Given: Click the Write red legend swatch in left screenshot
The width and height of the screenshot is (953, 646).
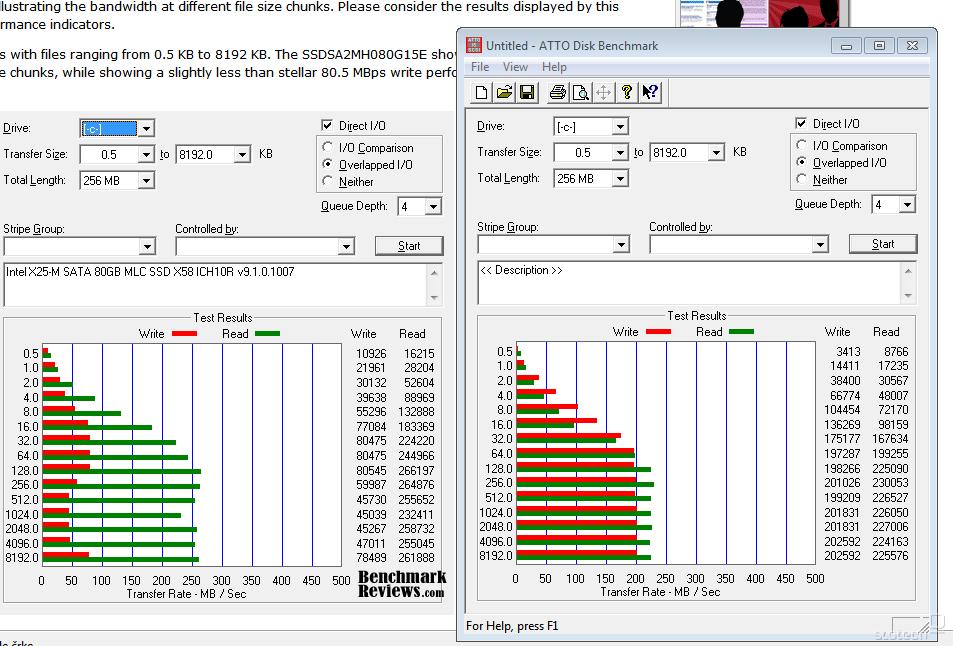Looking at the screenshot, I should pos(185,334).
